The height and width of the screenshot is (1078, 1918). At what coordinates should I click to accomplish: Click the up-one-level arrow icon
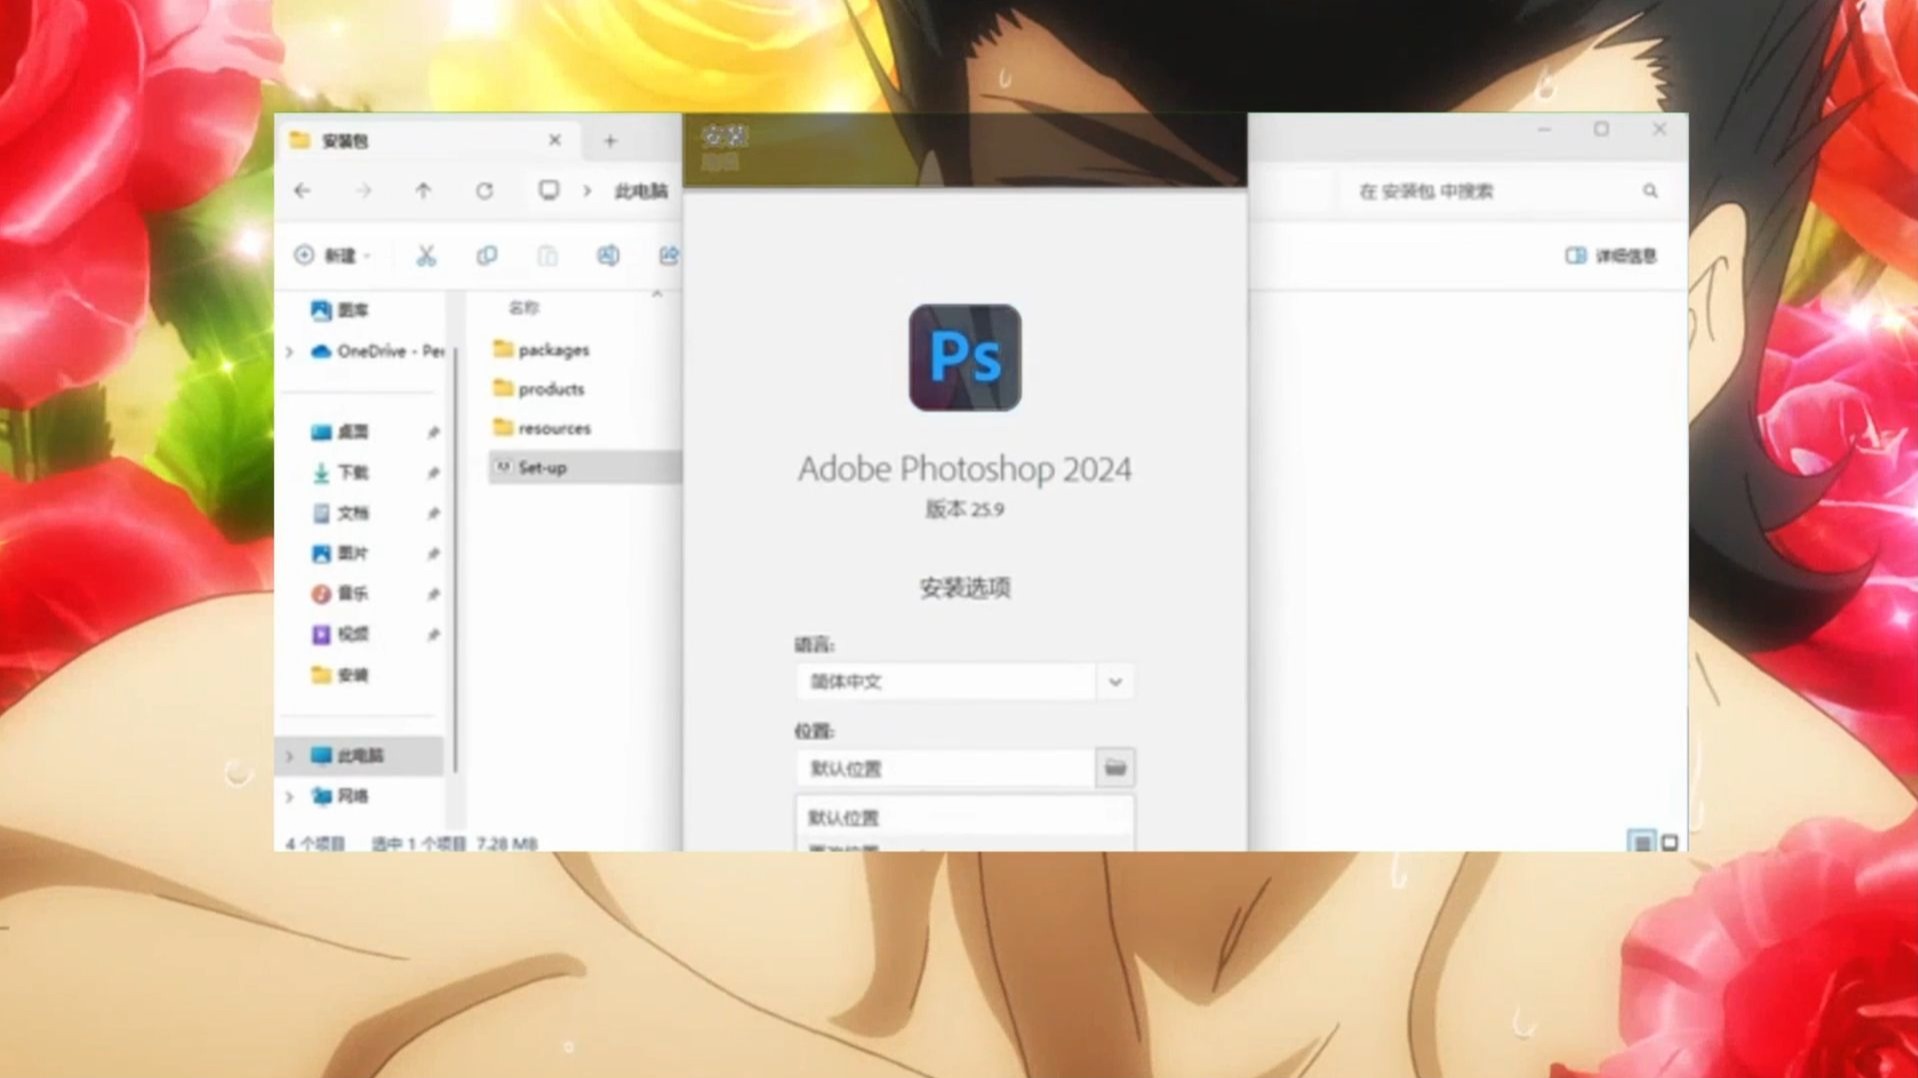(423, 191)
